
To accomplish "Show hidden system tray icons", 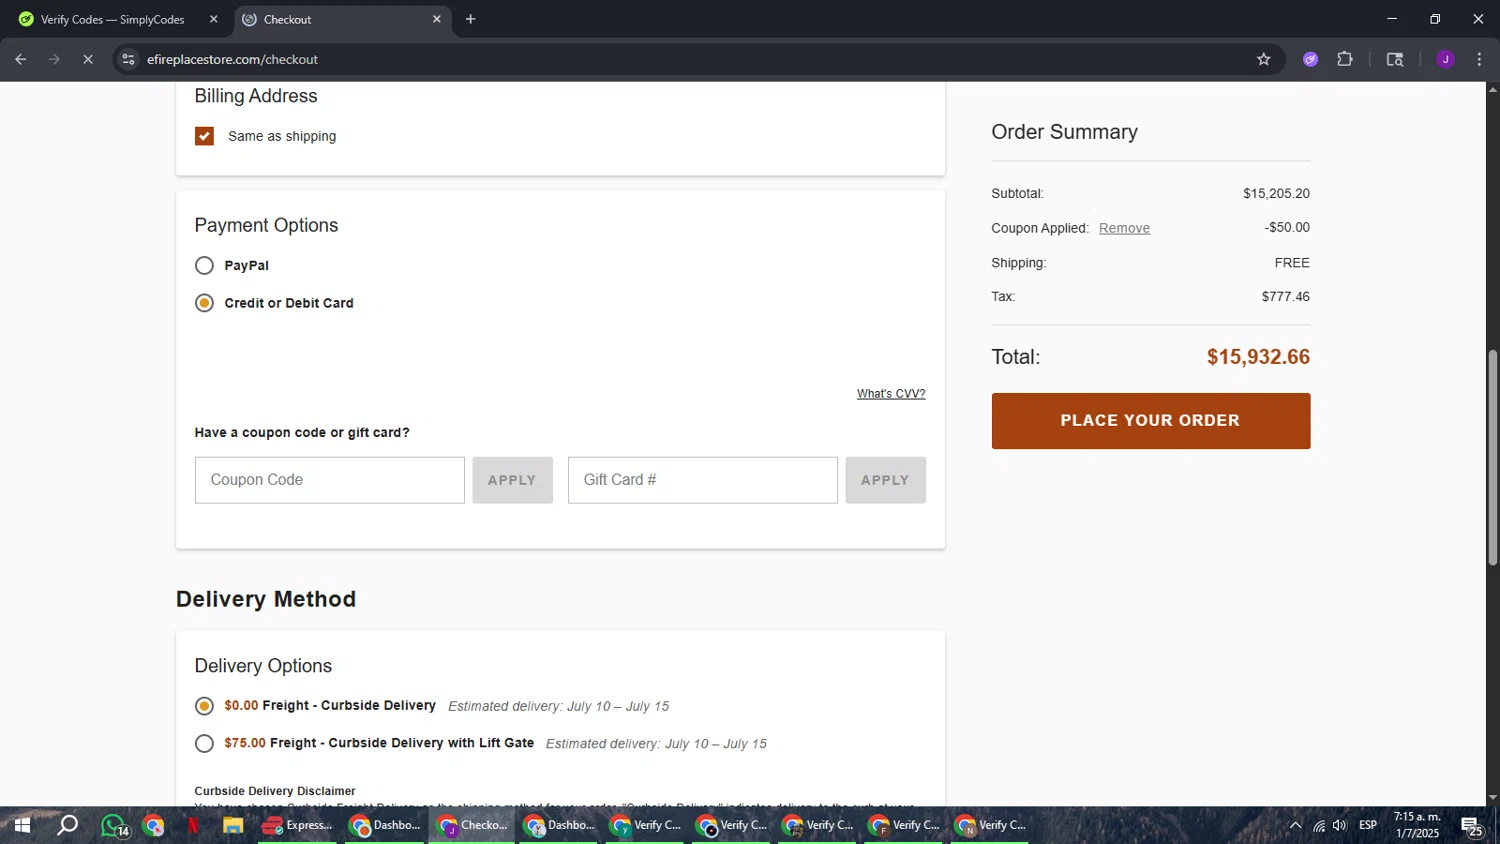I will [1295, 825].
